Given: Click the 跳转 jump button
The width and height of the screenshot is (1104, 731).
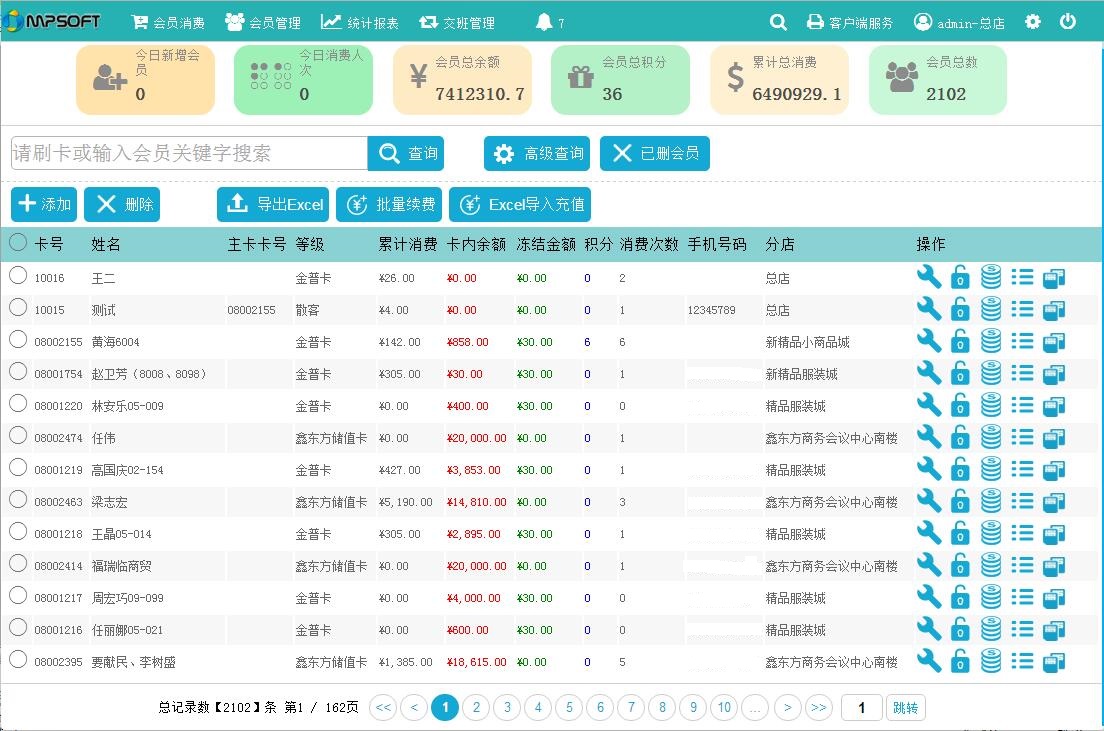Looking at the screenshot, I should (x=905, y=708).
